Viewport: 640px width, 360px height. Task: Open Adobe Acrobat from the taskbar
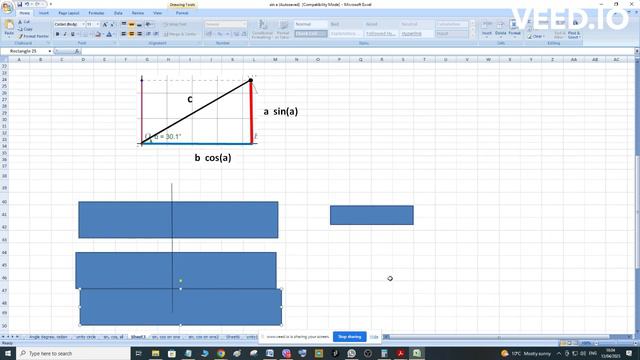point(400,353)
